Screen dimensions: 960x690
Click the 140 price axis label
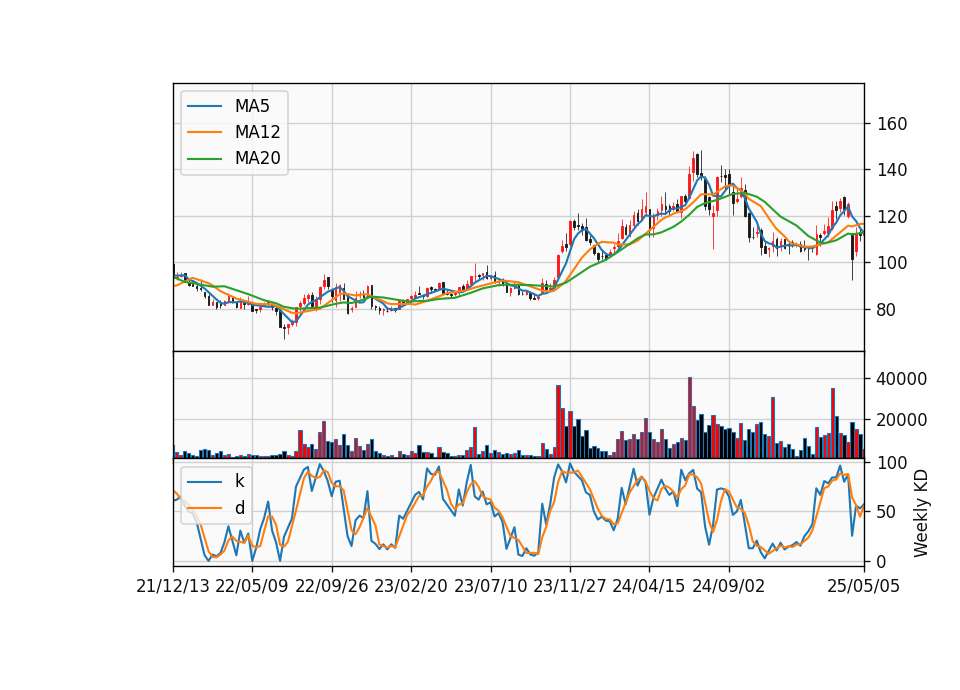click(892, 170)
